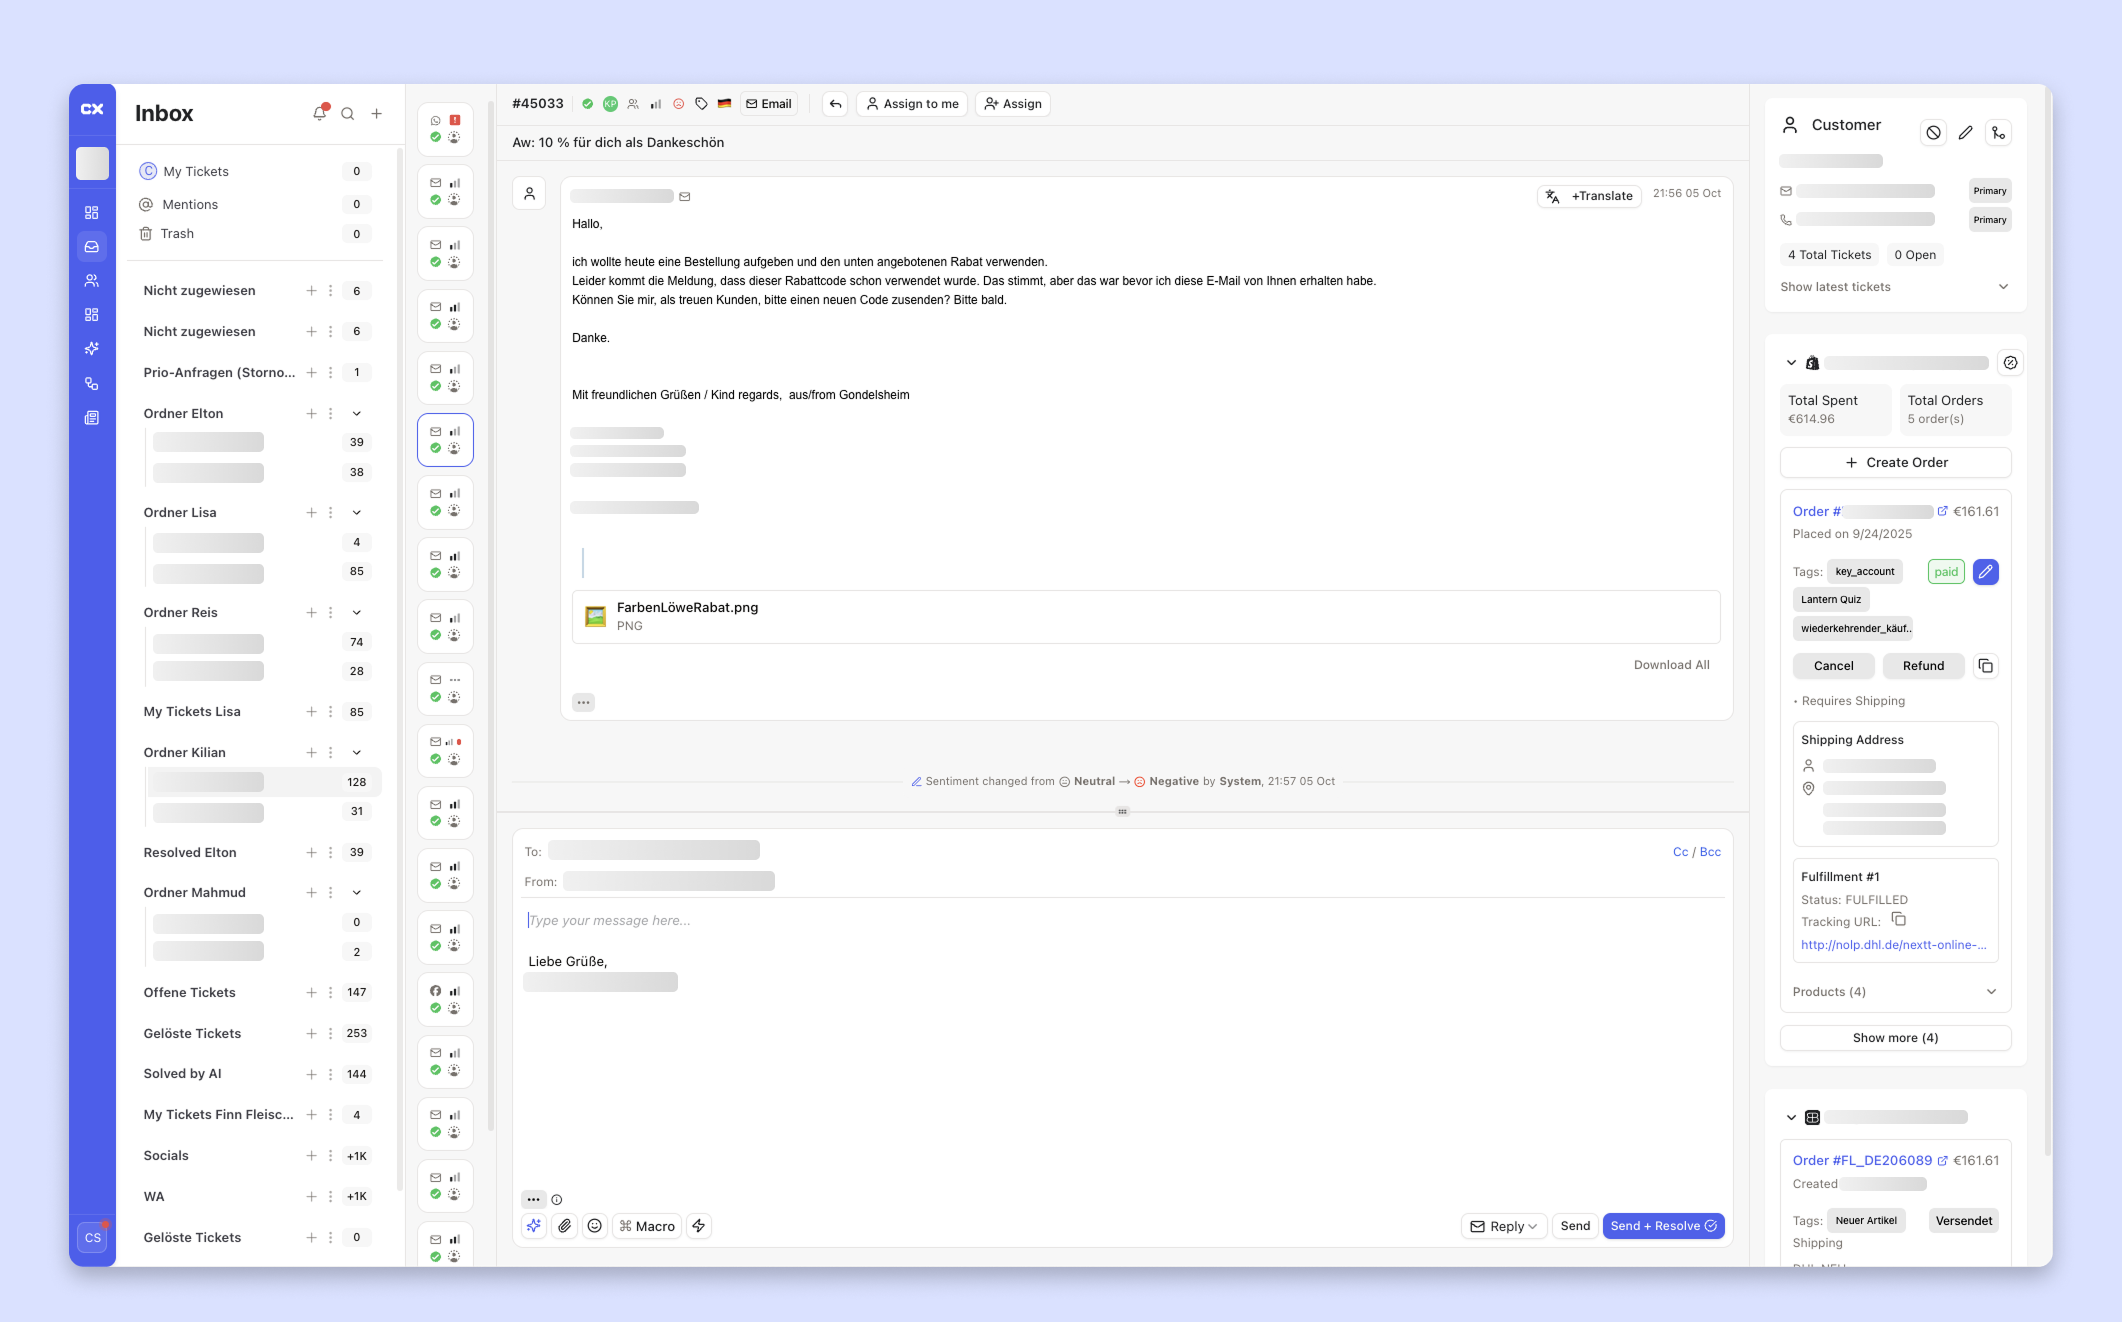Click the Cc / Bcc link
Screen dimensions: 2122x1322
click(x=1696, y=852)
